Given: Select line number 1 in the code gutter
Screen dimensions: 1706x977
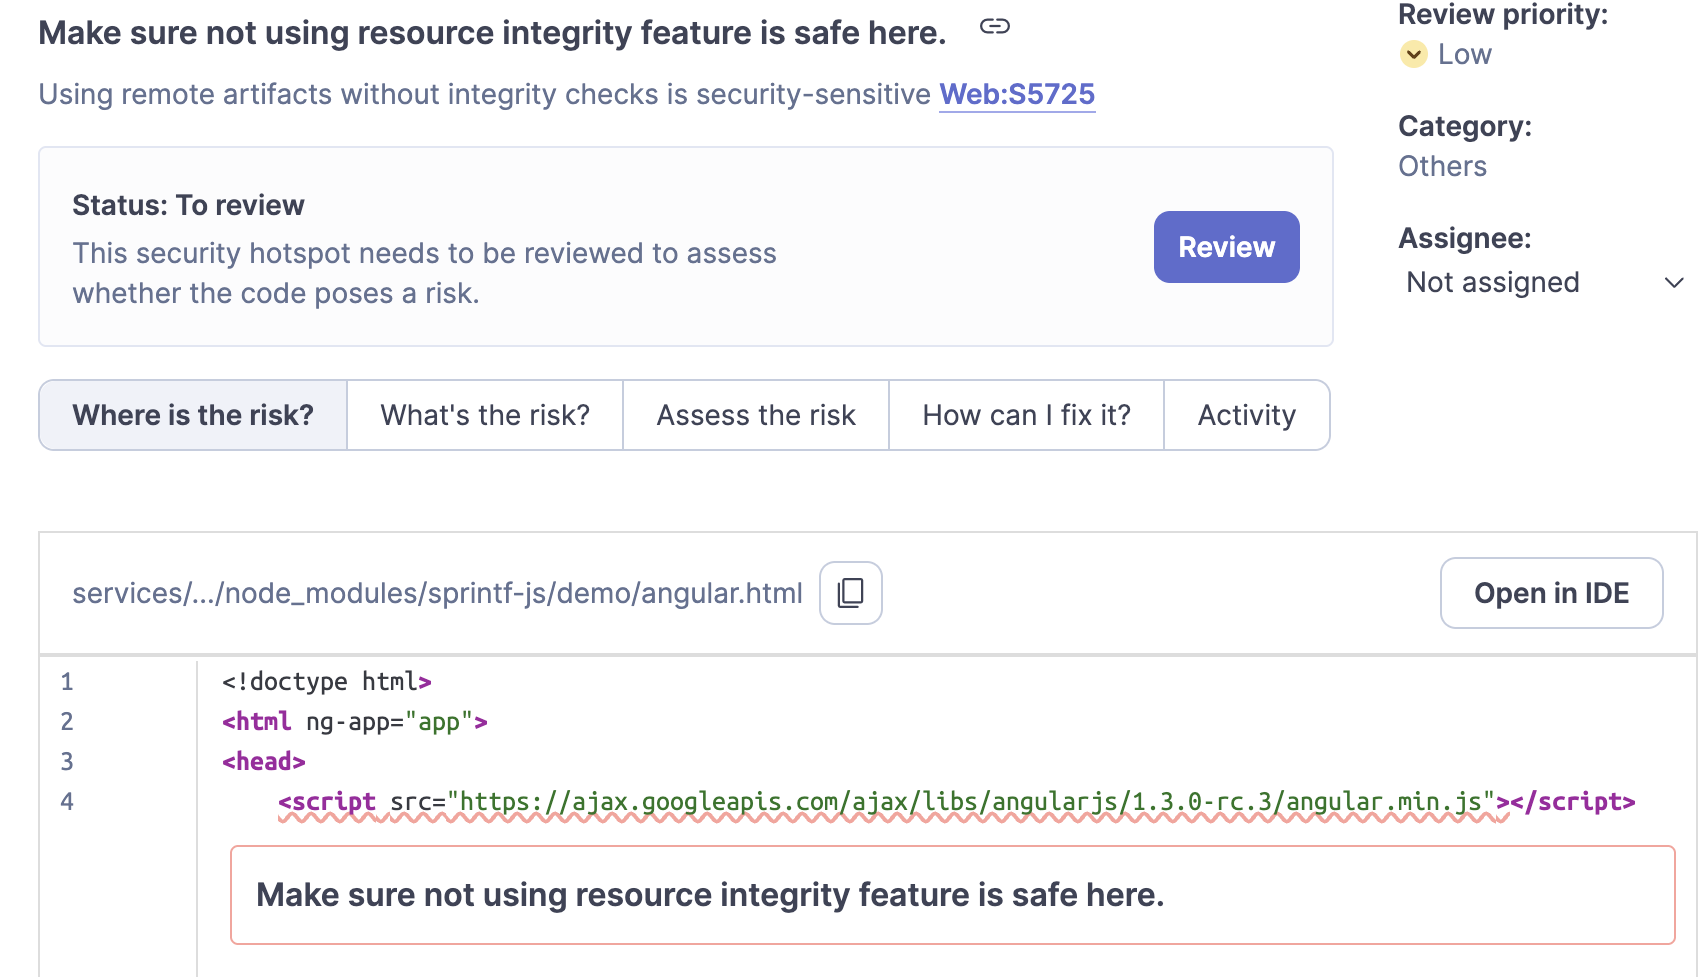Looking at the screenshot, I should pyautogui.click(x=67, y=682).
